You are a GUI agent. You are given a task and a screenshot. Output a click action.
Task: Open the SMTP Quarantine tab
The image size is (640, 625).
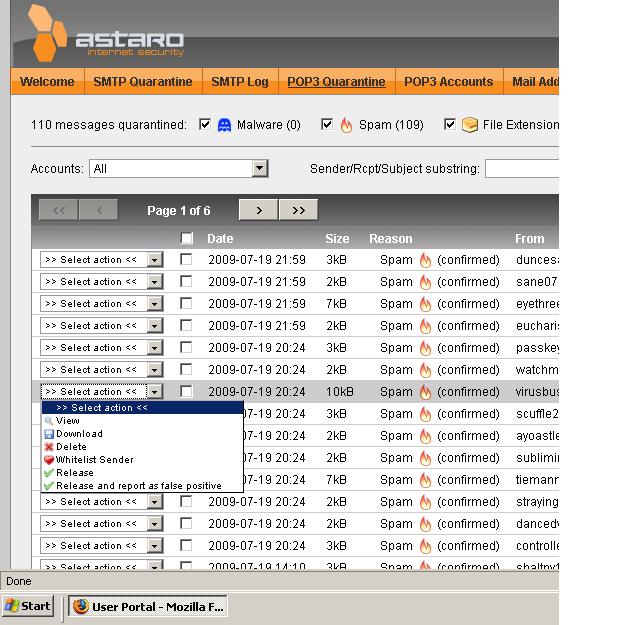tap(143, 82)
